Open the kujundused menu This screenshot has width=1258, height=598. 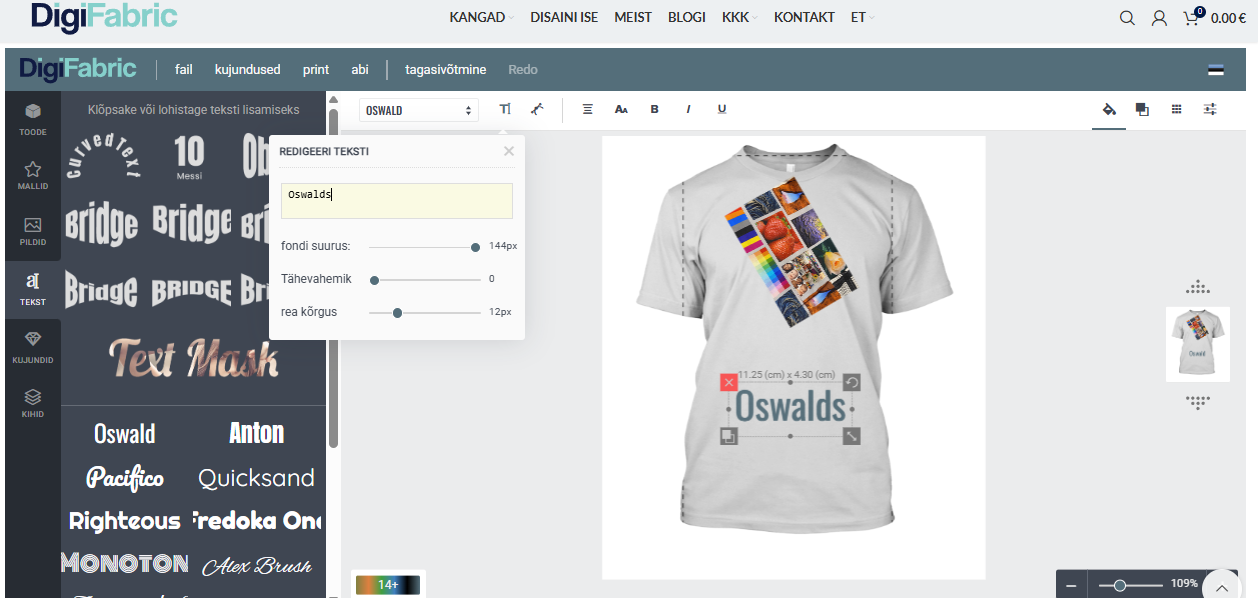[x=247, y=70]
